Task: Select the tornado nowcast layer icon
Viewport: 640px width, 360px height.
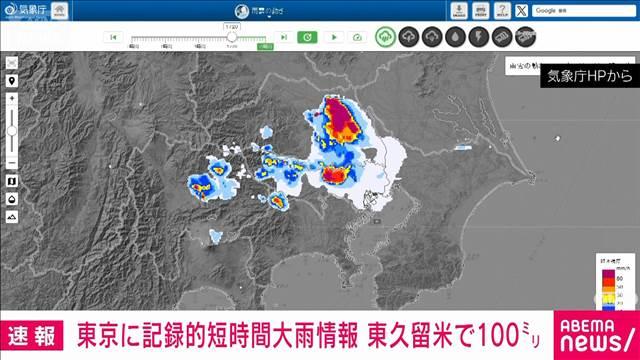Action: (502, 37)
